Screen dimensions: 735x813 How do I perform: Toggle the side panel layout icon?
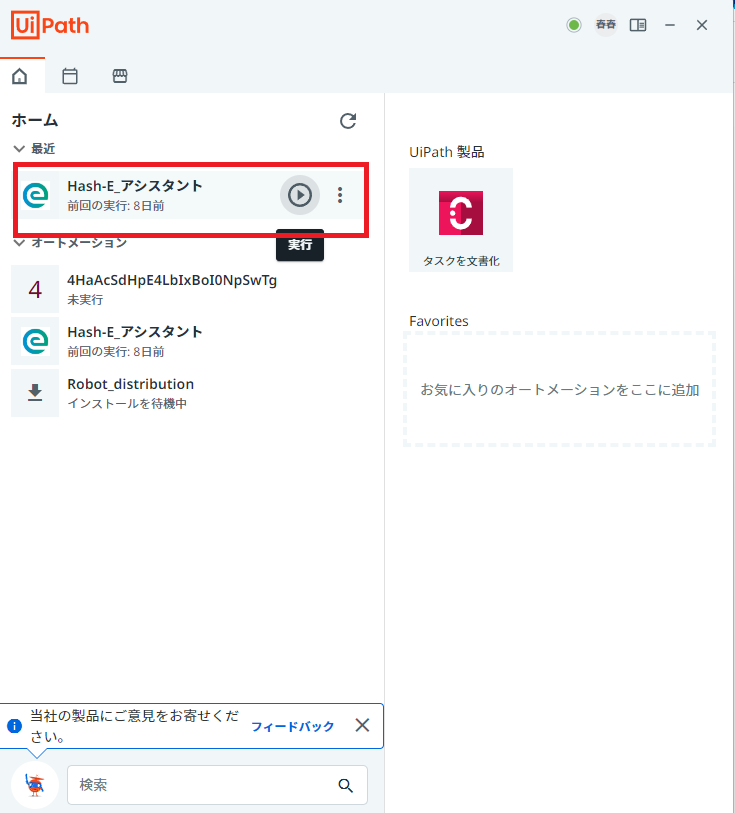pyautogui.click(x=638, y=25)
